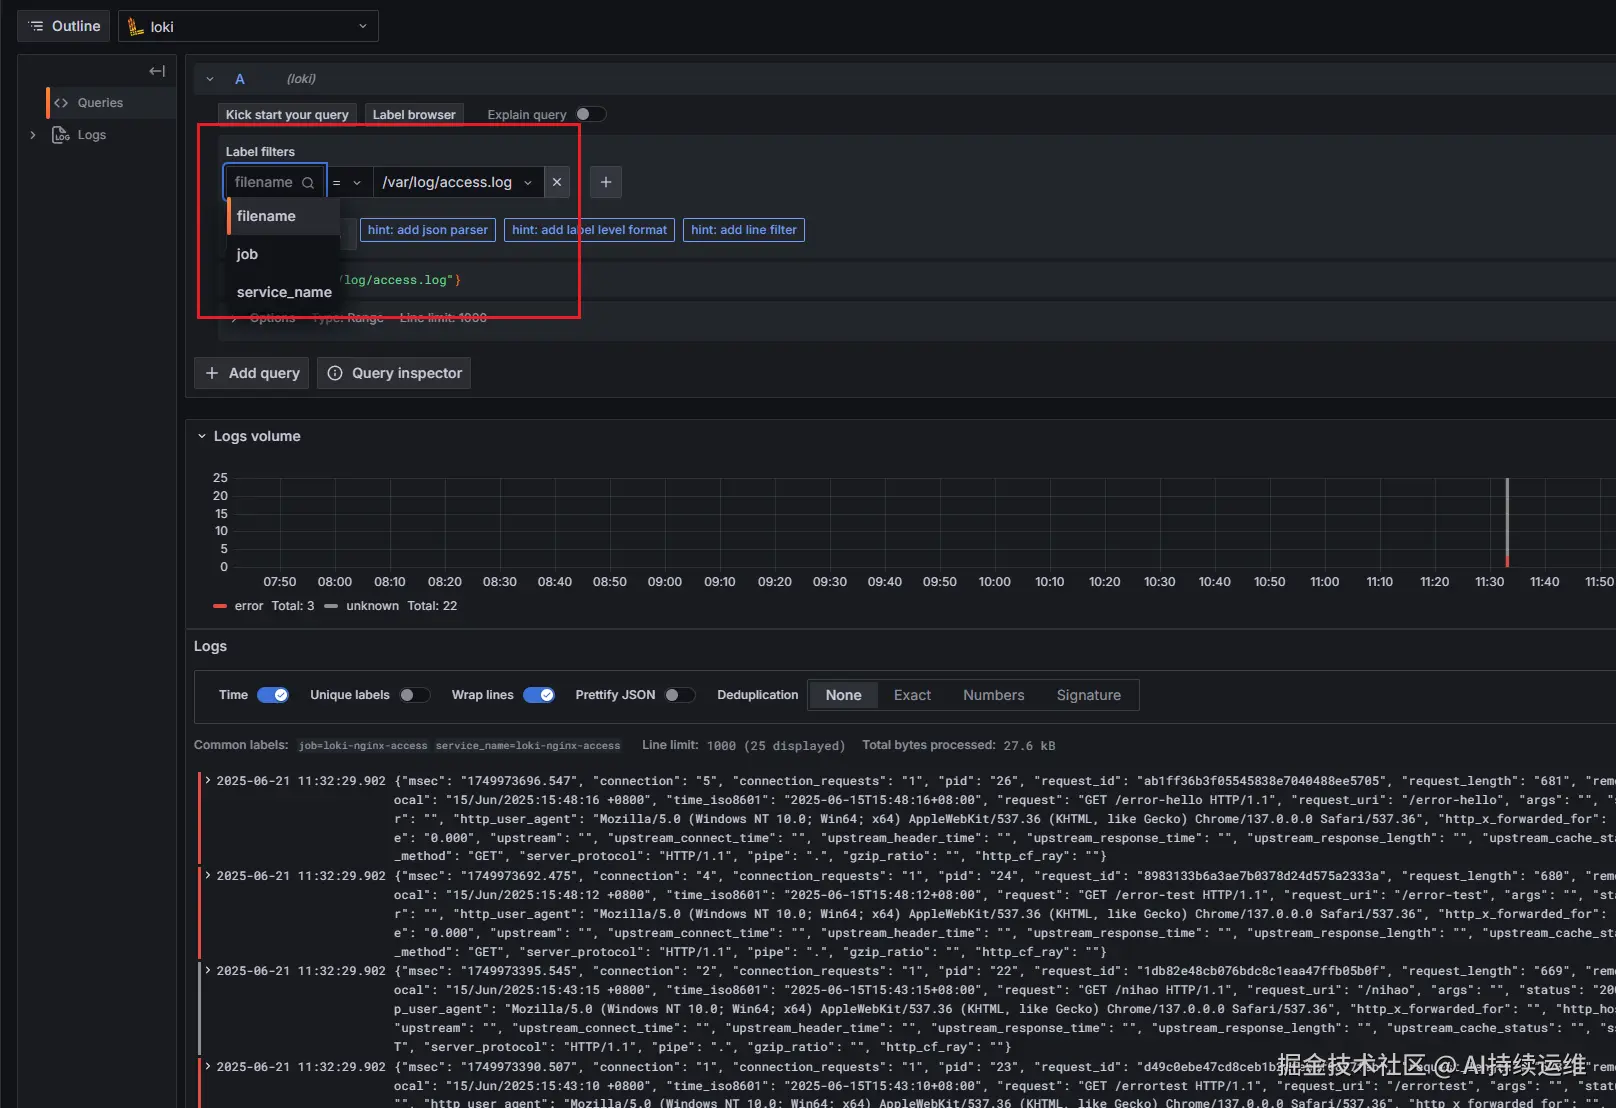Click Kick start your query
The height and width of the screenshot is (1108, 1616).
click(287, 115)
